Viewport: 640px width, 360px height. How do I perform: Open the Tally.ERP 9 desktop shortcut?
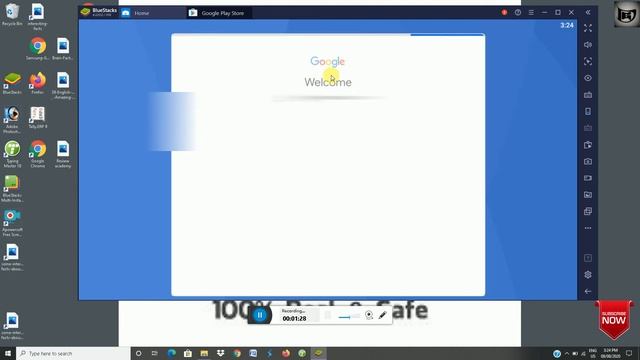click(38, 118)
